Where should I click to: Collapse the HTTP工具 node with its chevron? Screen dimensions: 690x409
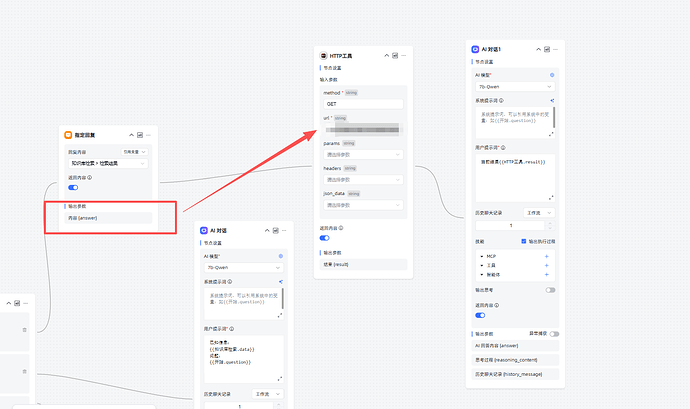(387, 55)
